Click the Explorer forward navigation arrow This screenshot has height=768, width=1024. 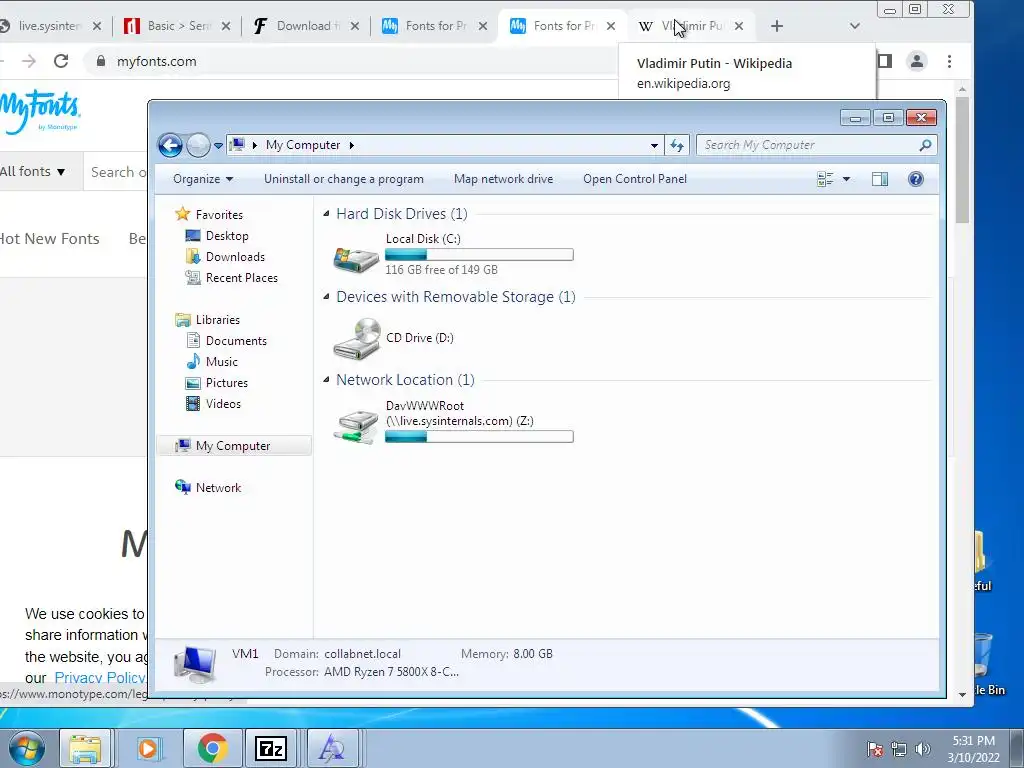[198, 145]
